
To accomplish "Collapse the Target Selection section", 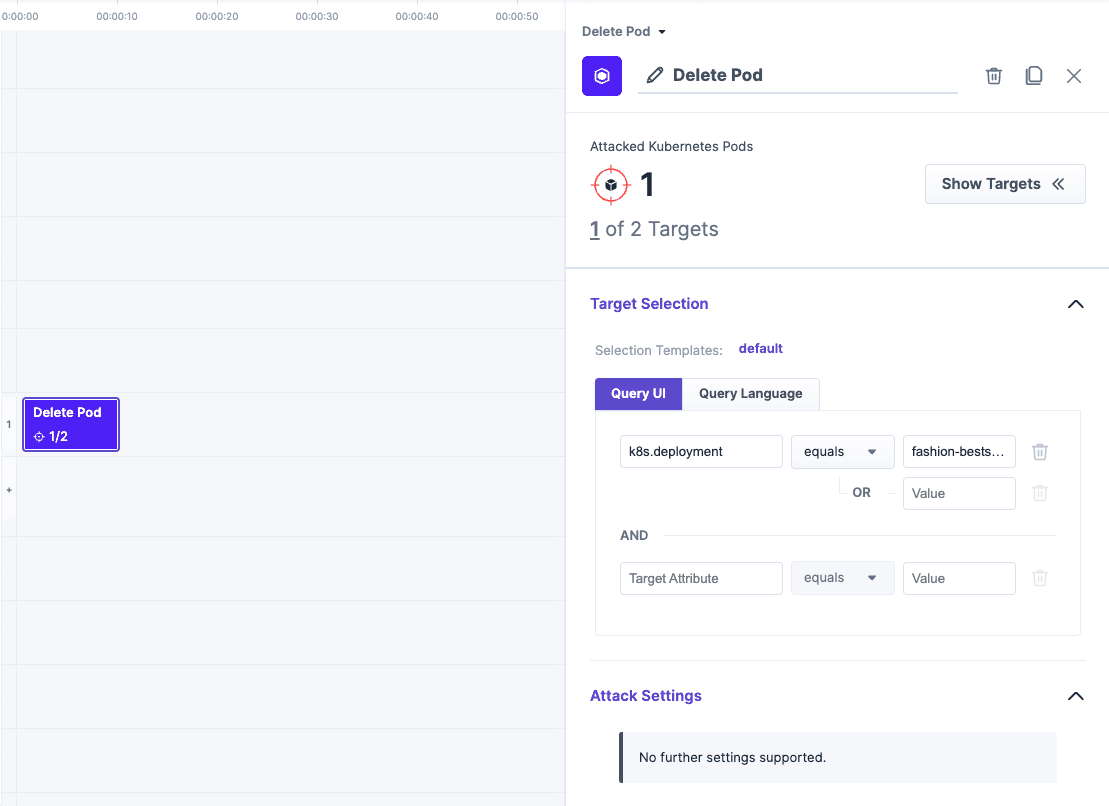I will click(1075, 304).
